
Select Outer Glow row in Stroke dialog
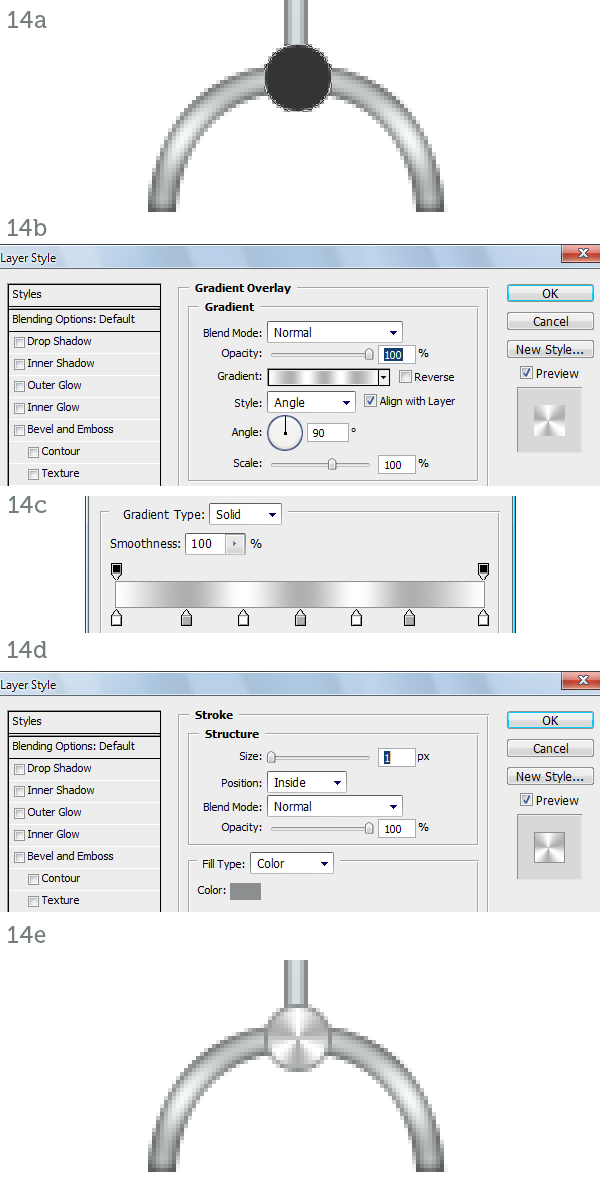click(x=84, y=812)
